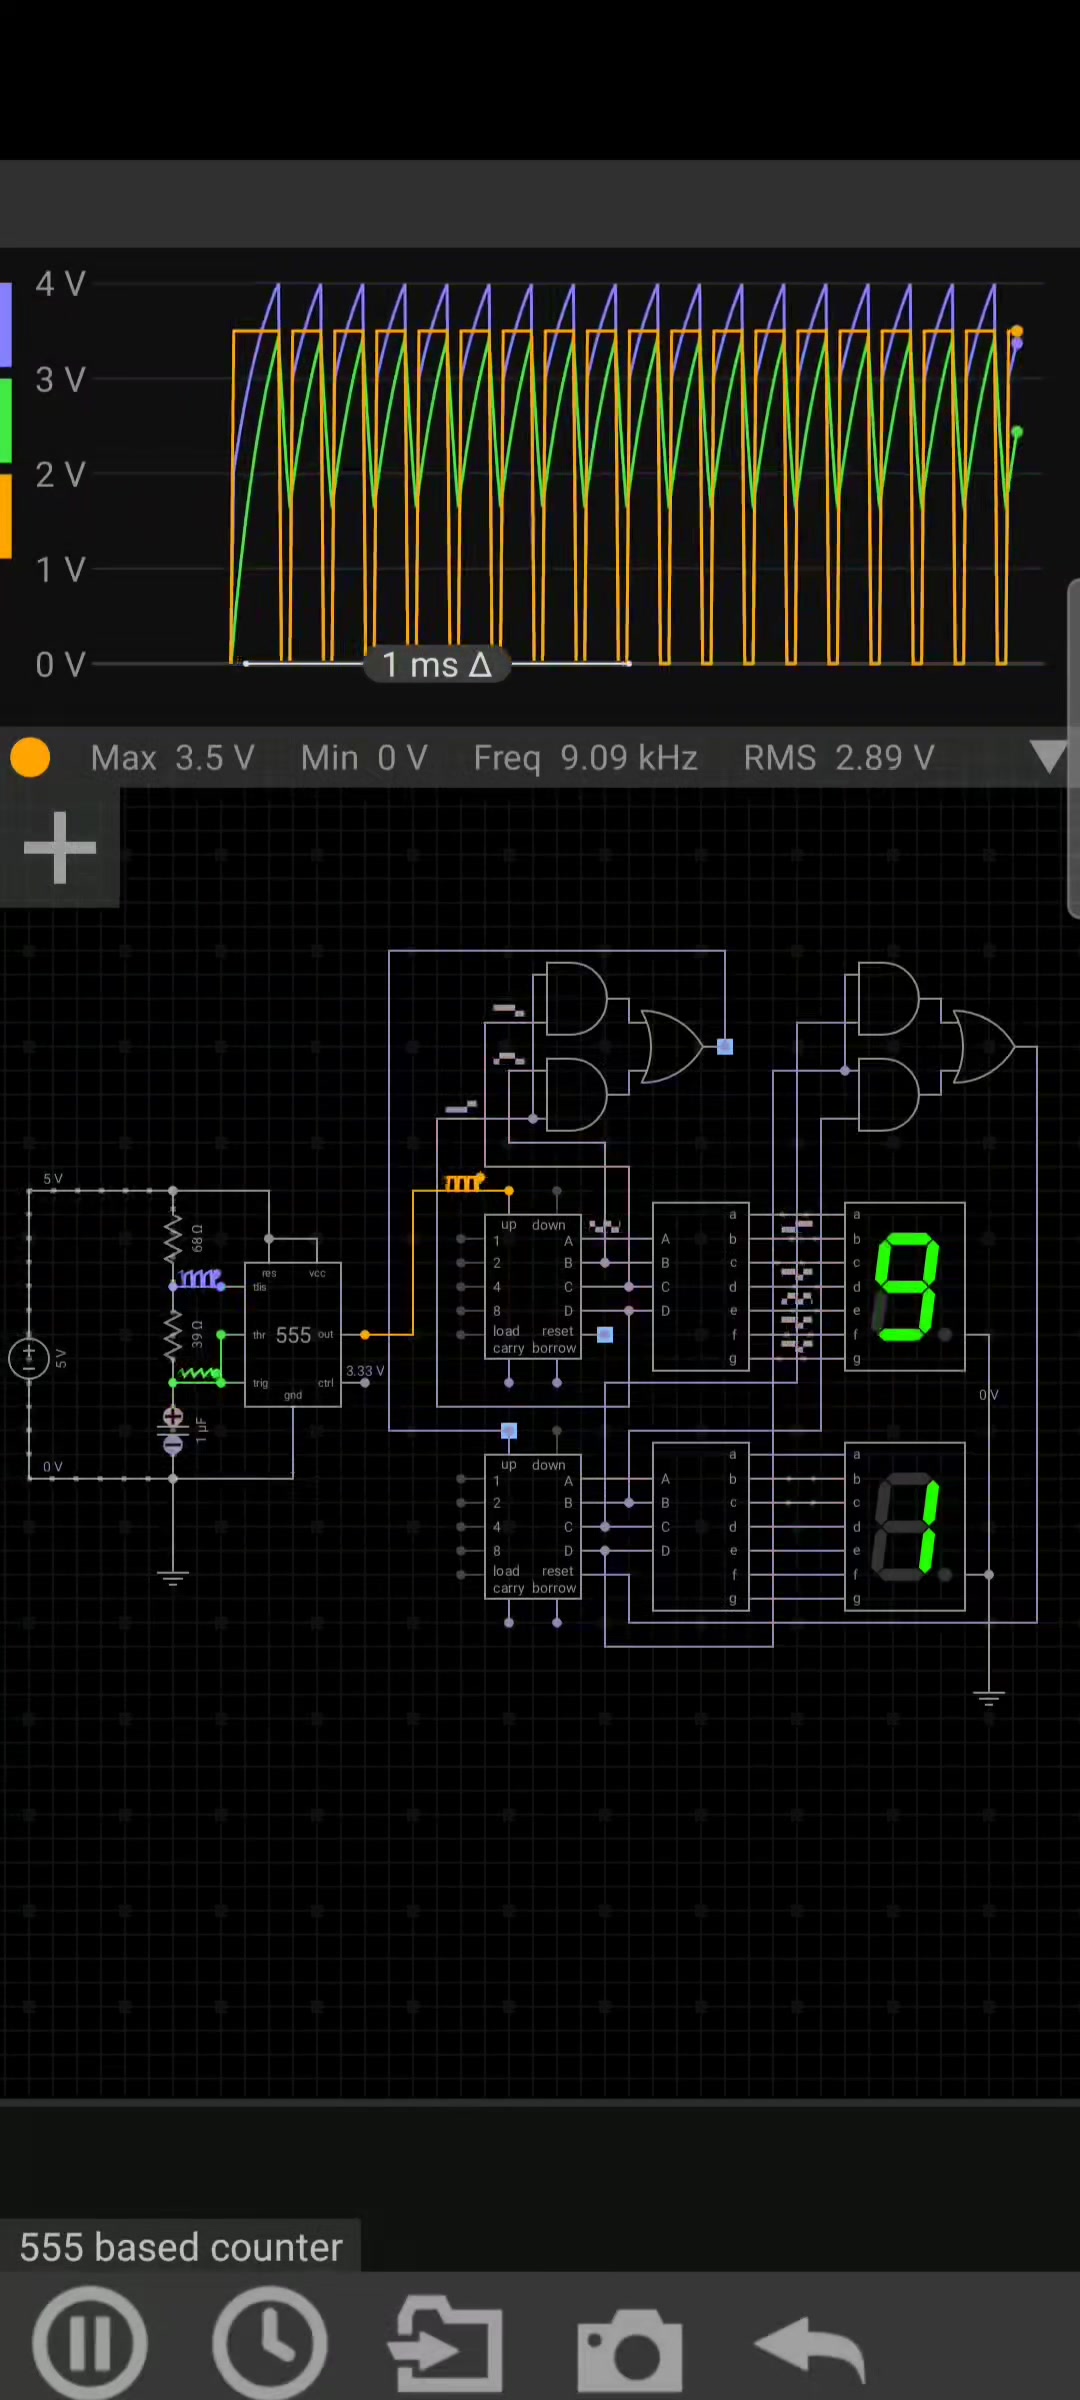Open the add component plus button
This screenshot has width=1080, height=2400.
59,848
